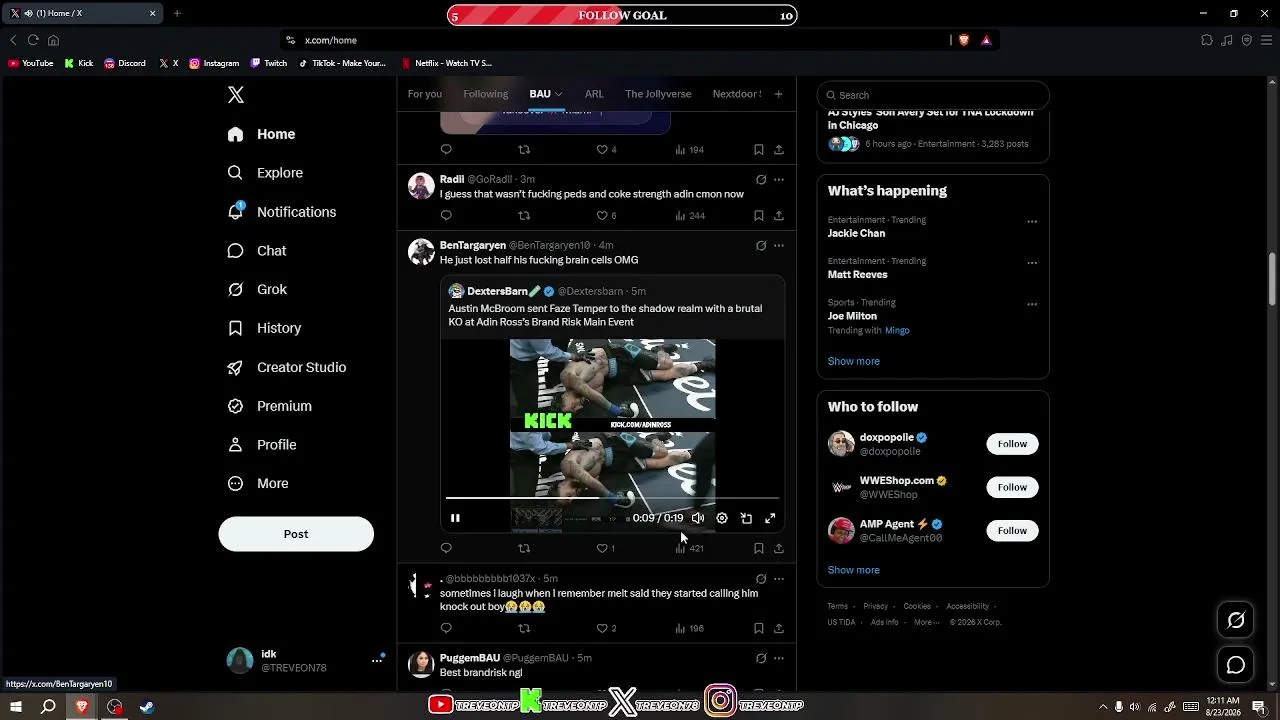Open Windows taskbar search
This screenshot has height=720, width=1280.
48,707
